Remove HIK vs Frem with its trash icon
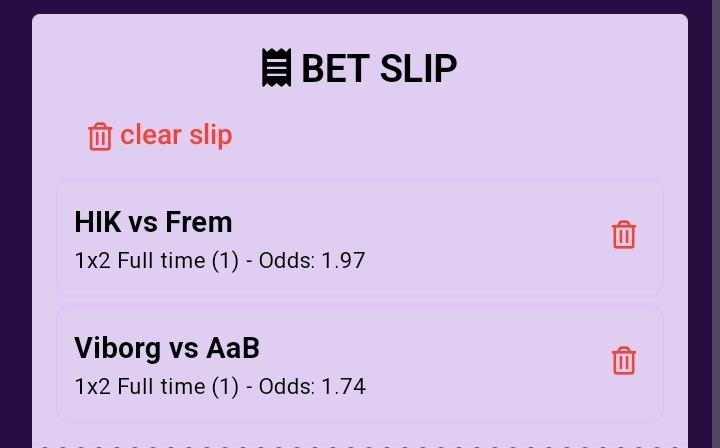Screen dimensions: 720x448 (x=624, y=235)
